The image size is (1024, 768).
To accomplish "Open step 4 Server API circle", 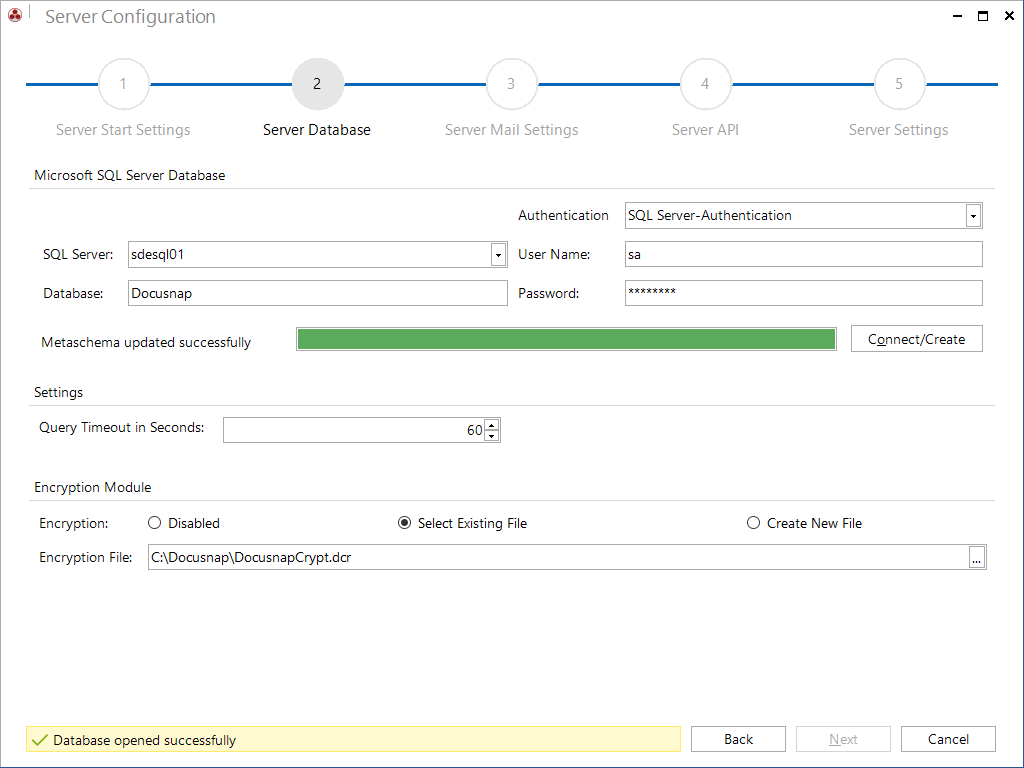I will point(705,84).
